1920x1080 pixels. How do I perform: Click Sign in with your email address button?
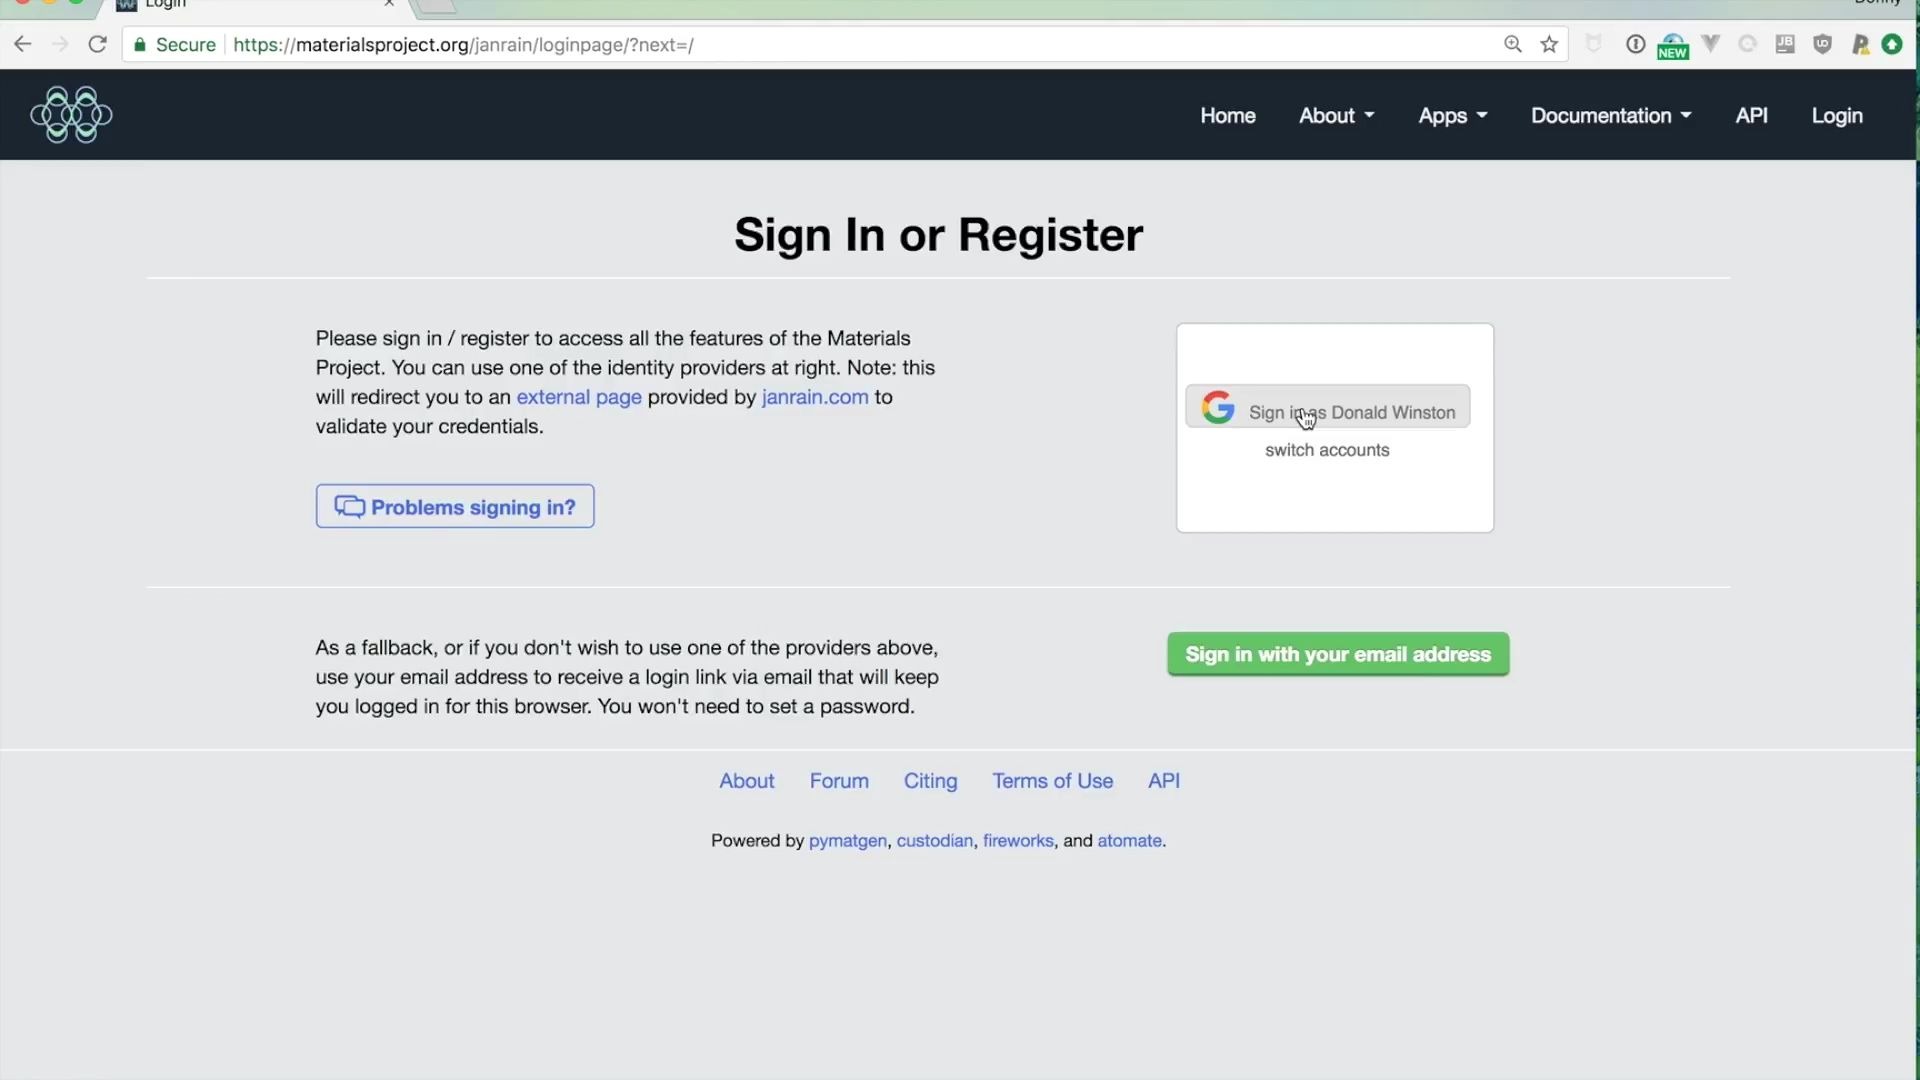tap(1337, 654)
